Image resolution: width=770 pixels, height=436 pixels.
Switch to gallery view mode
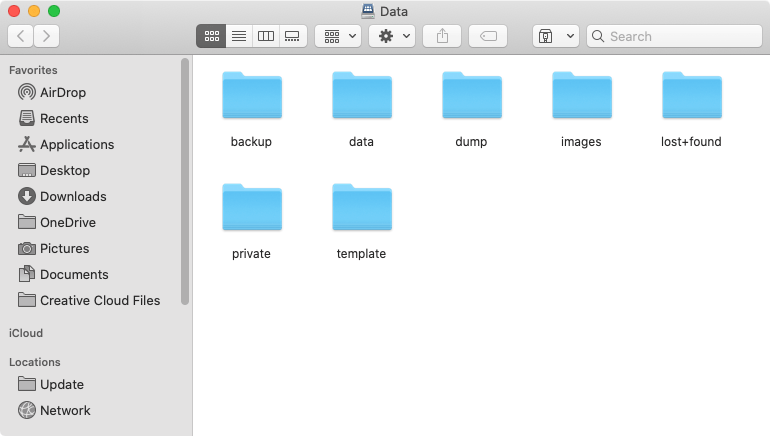tap(292, 36)
